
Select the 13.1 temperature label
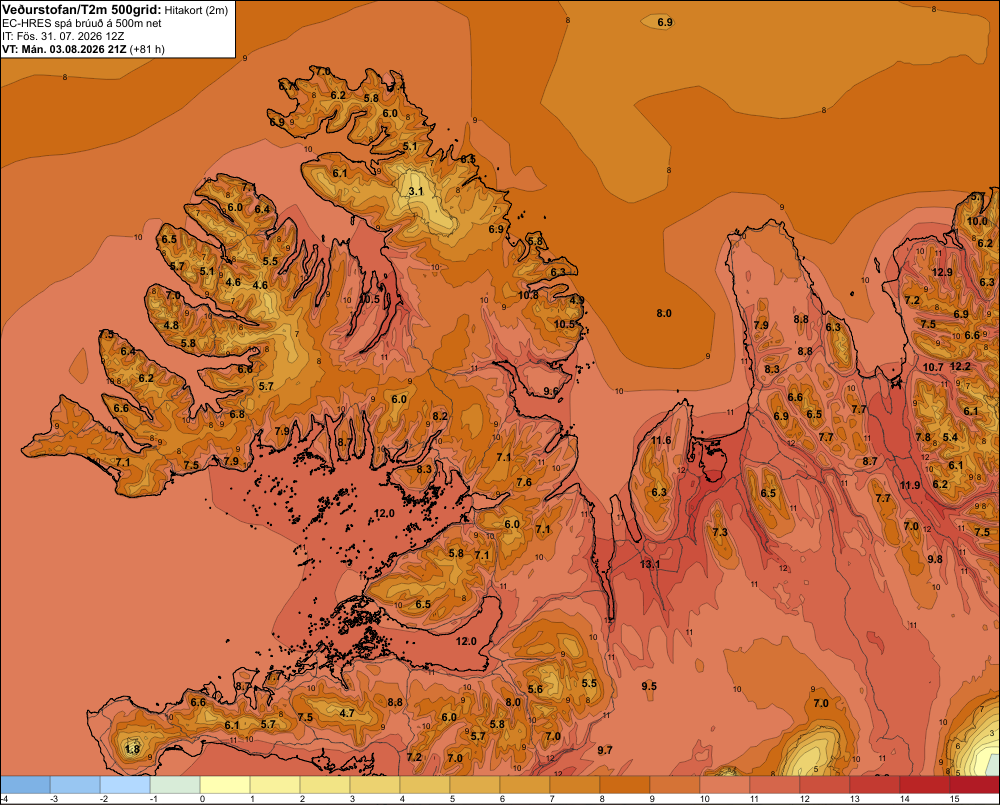pyautogui.click(x=650, y=564)
